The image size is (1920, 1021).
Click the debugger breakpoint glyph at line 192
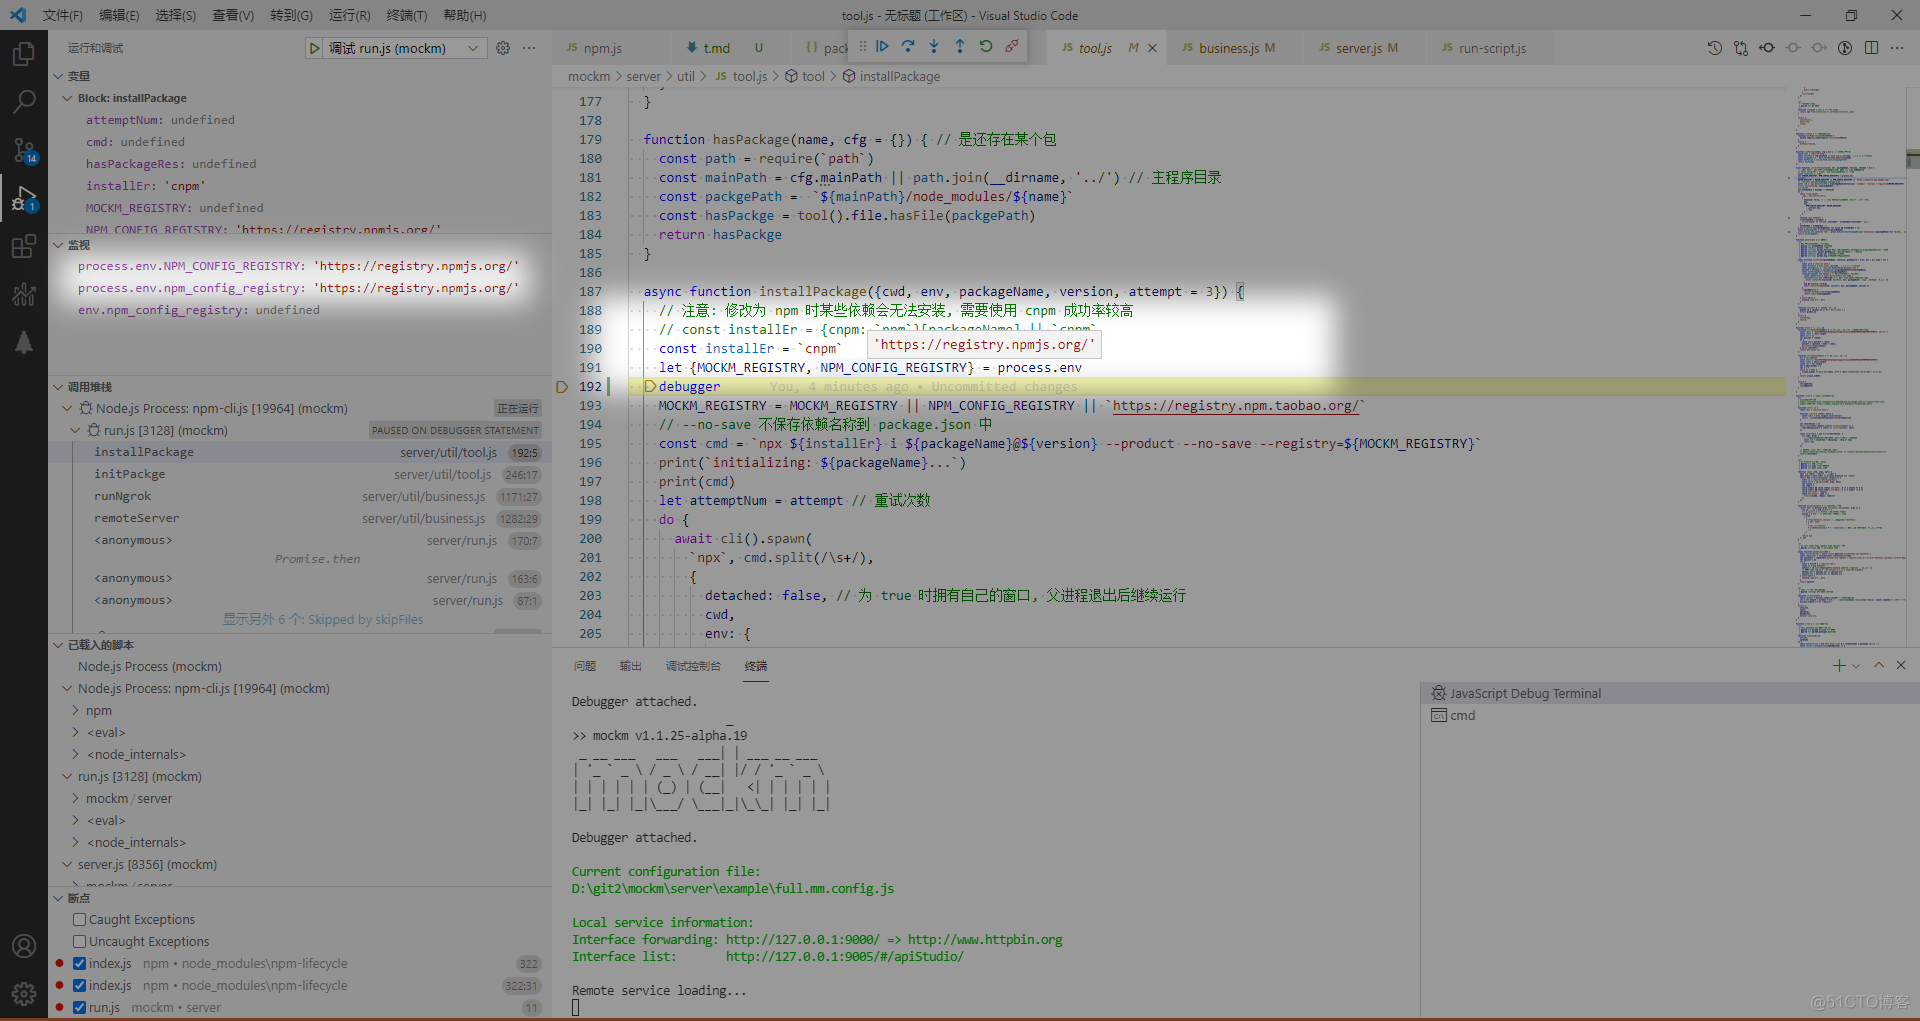pos(562,387)
